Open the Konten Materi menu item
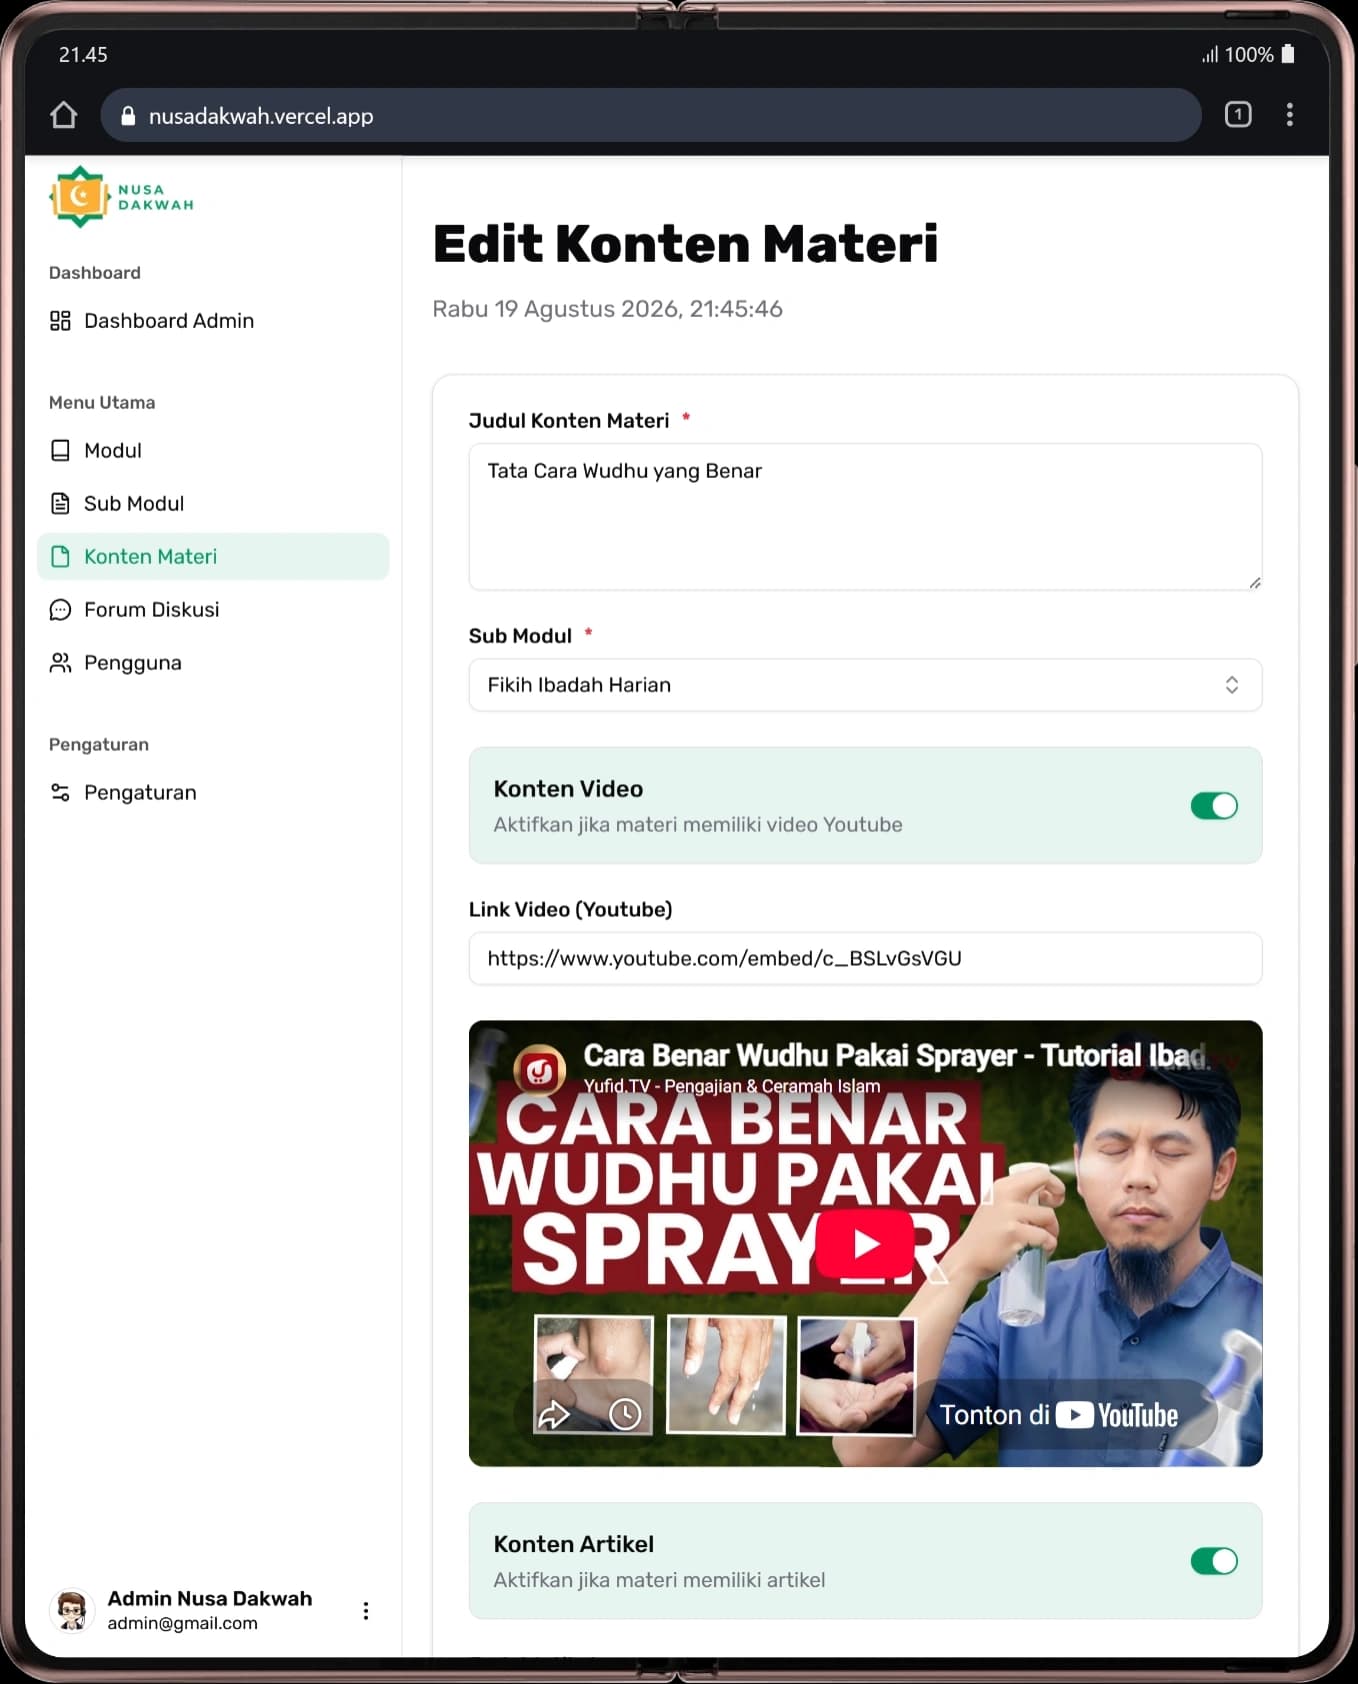Viewport: 1358px width, 1684px height. click(213, 557)
